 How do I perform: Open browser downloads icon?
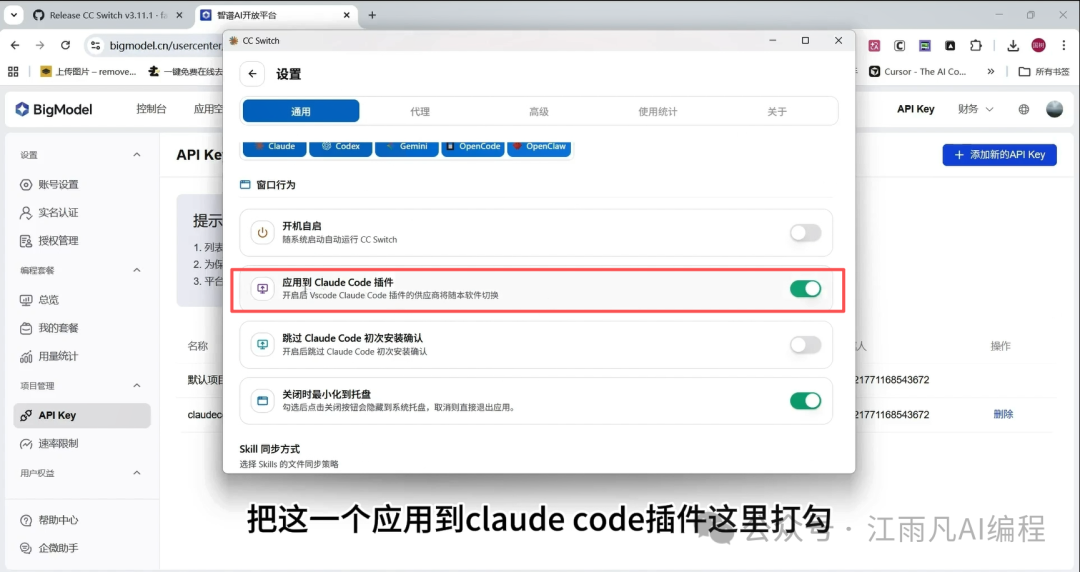point(1012,45)
